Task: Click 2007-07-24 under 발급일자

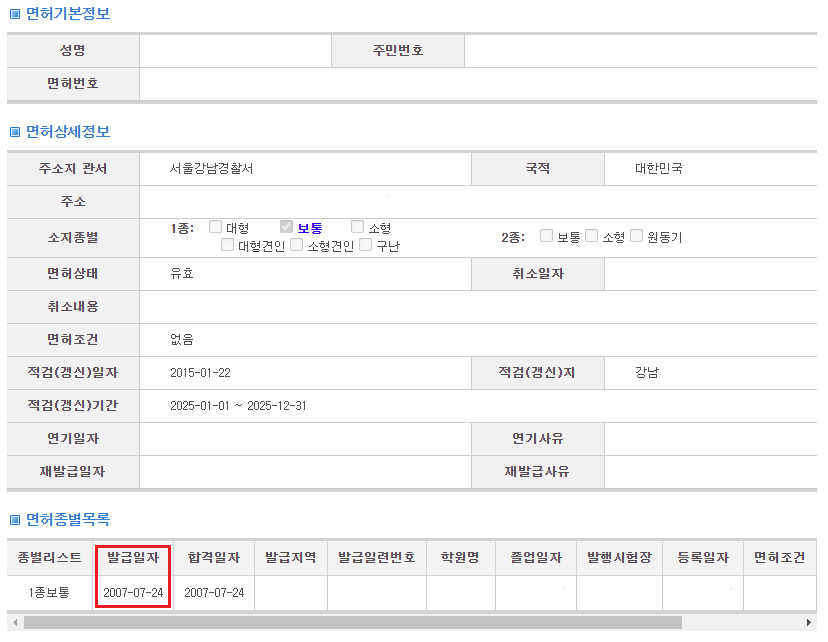Action: click(x=133, y=593)
